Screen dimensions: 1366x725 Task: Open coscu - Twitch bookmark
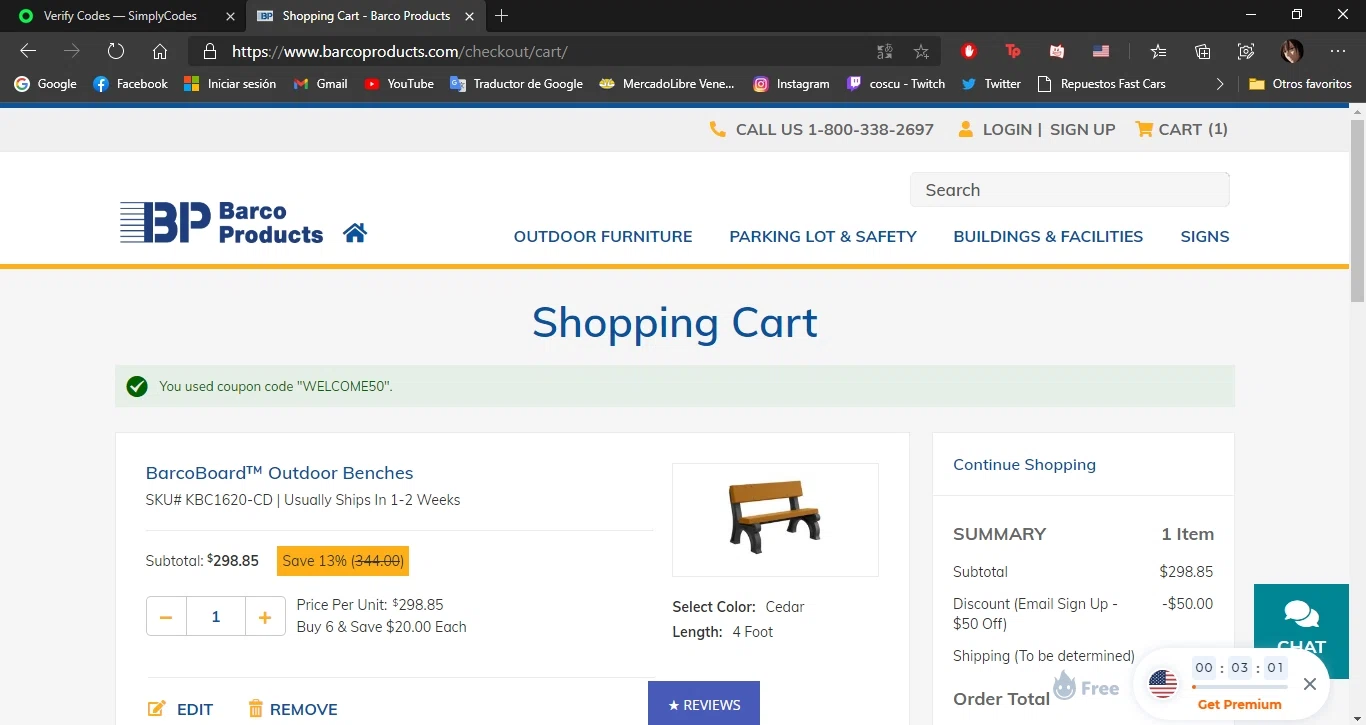(x=895, y=84)
